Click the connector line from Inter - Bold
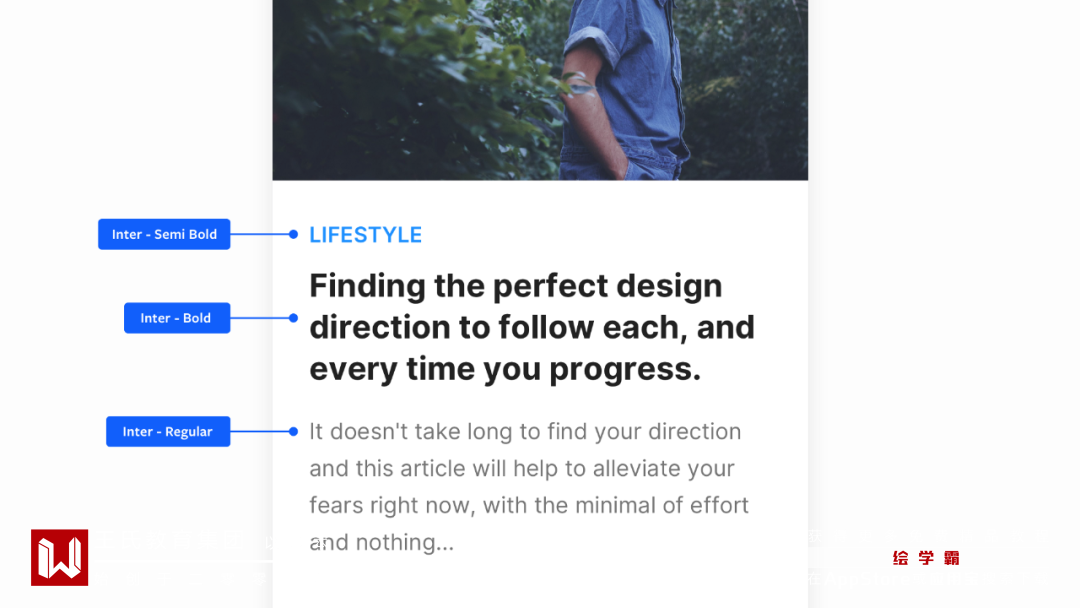The image size is (1080, 608). point(260,318)
